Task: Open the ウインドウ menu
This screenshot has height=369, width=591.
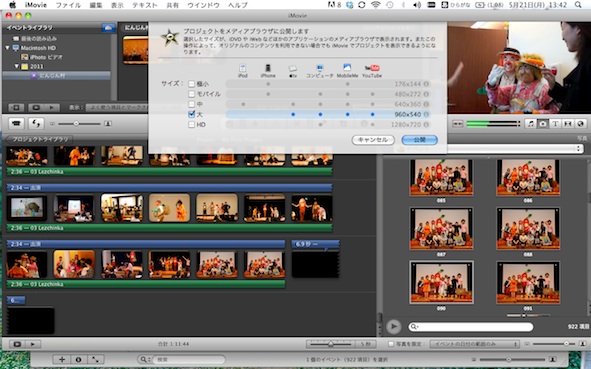Action: pyautogui.click(x=204, y=5)
